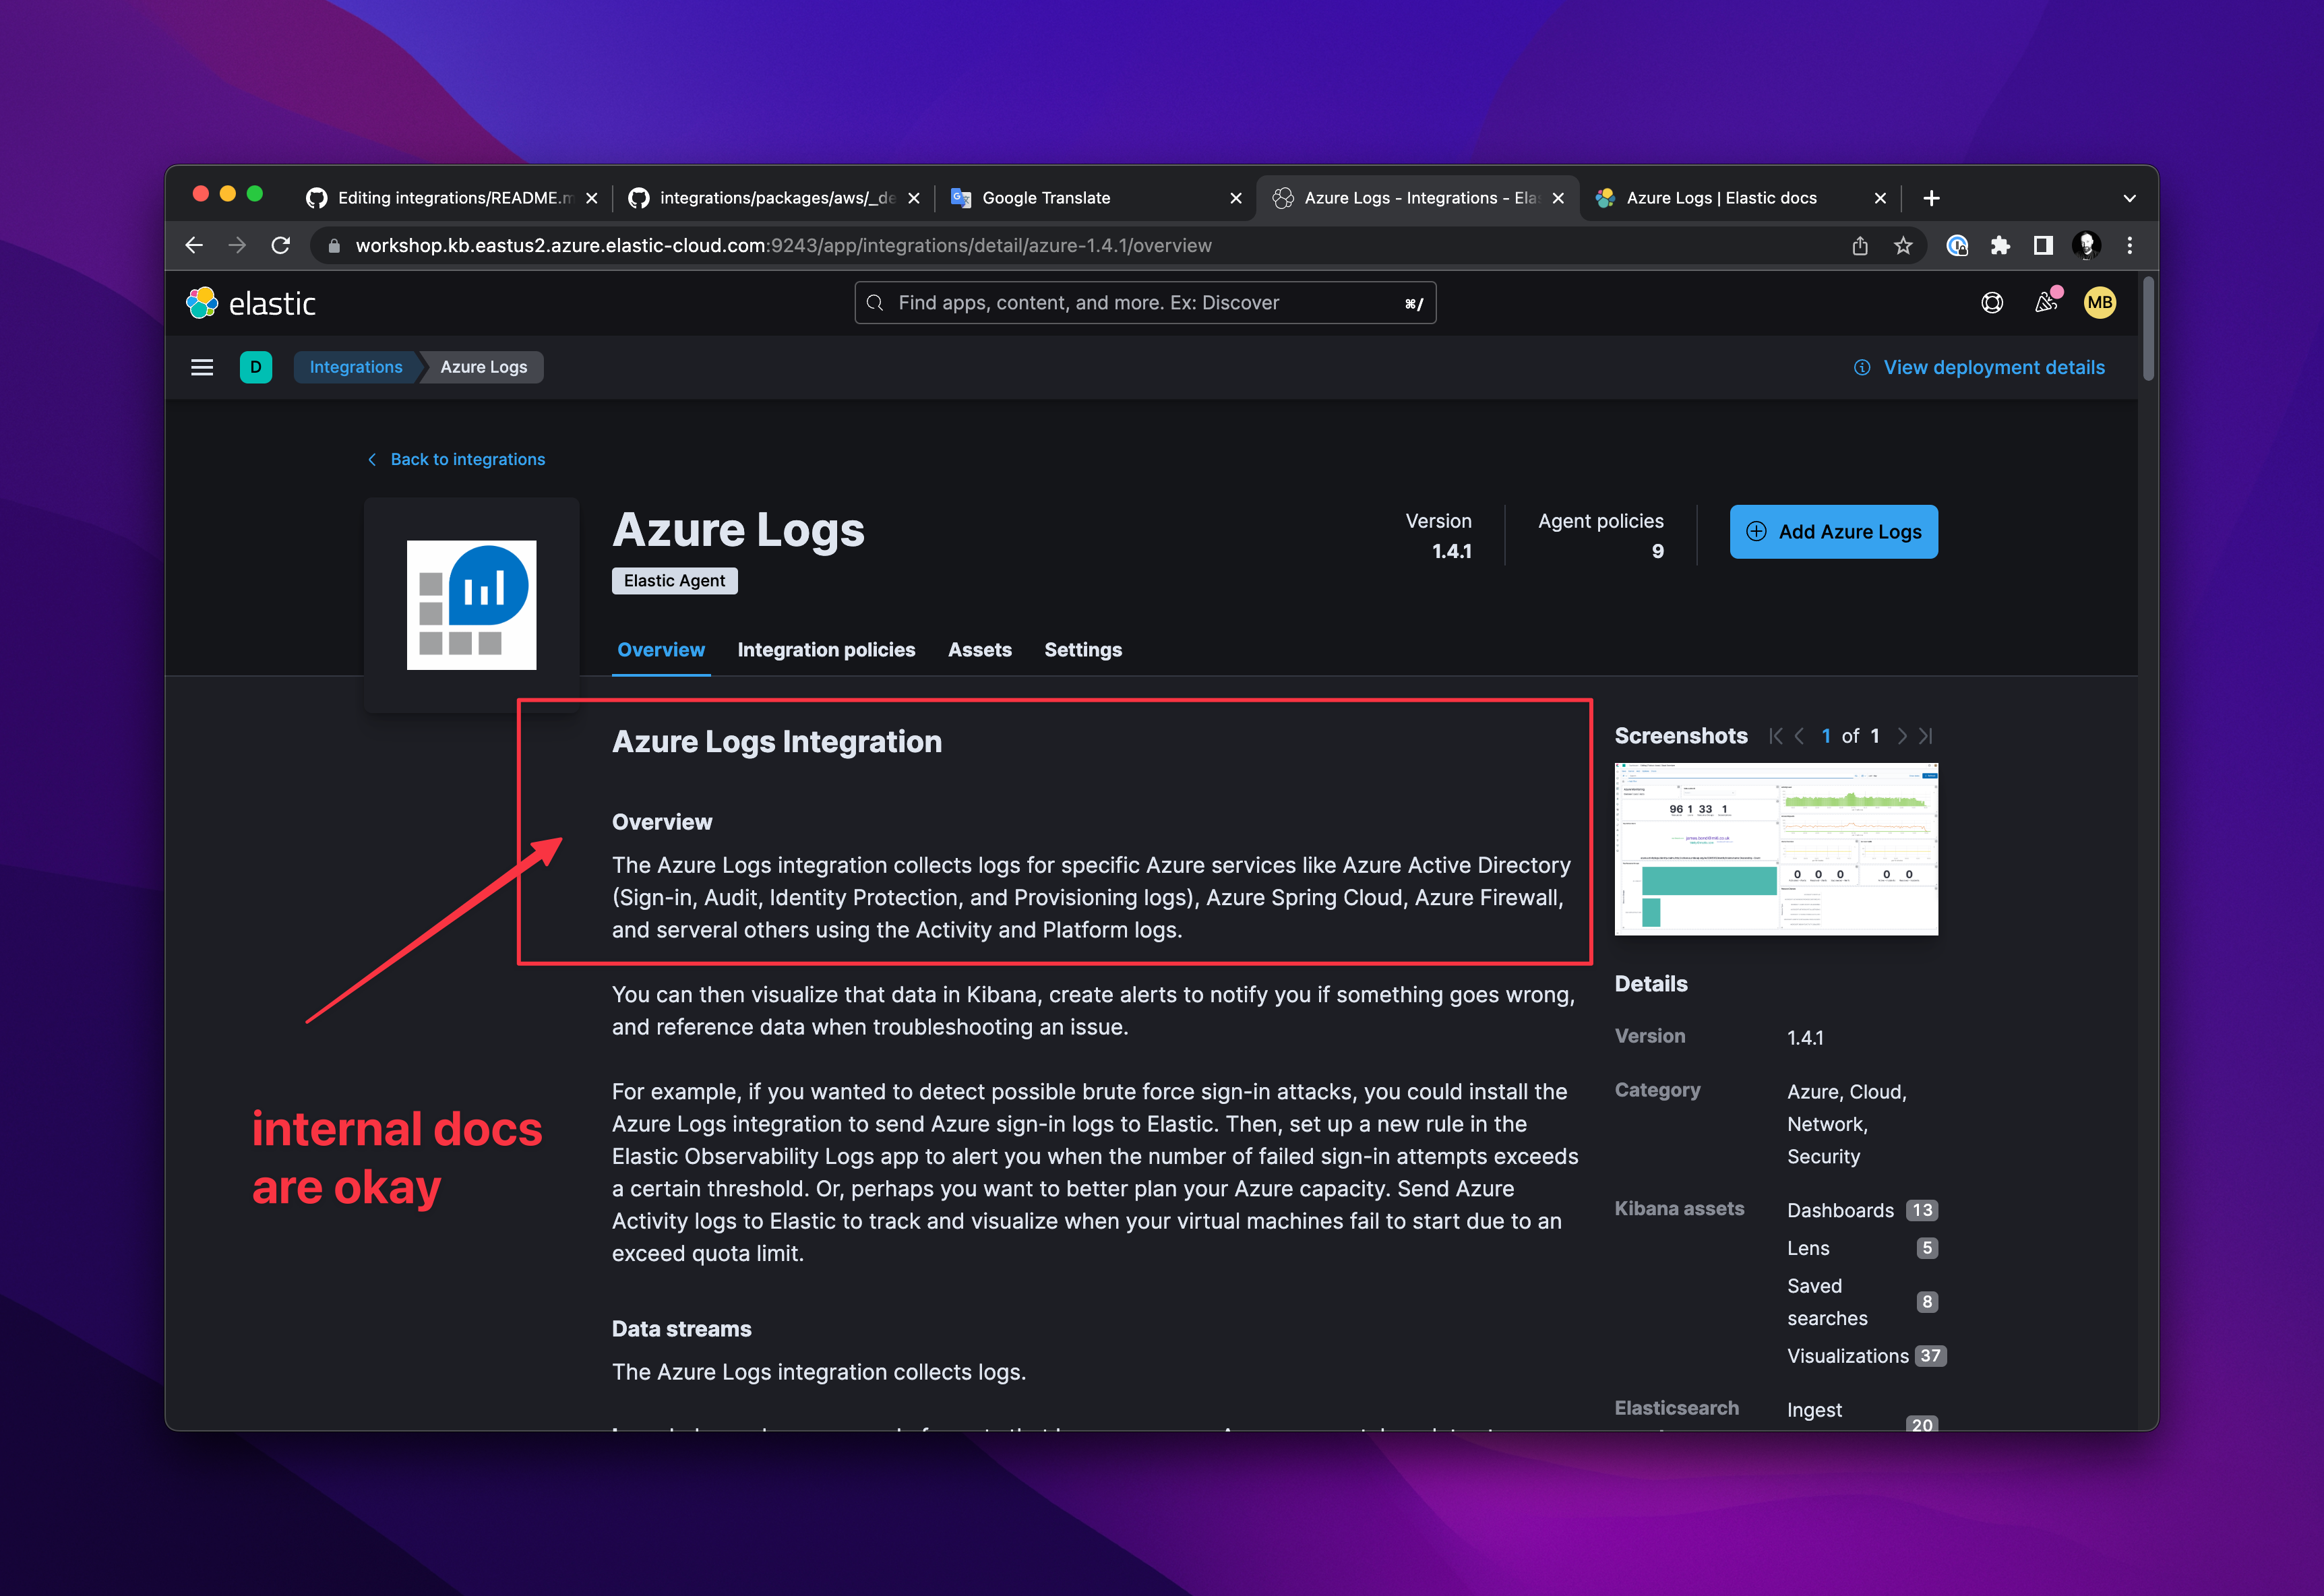The image size is (2324, 1596).
Task: Focus the Find apps search field
Action: (1145, 303)
